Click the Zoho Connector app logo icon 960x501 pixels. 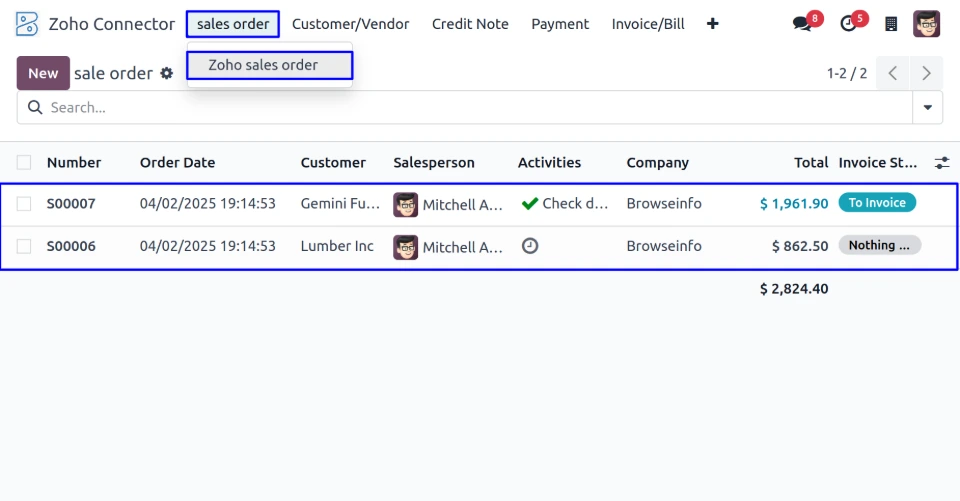pyautogui.click(x=26, y=24)
